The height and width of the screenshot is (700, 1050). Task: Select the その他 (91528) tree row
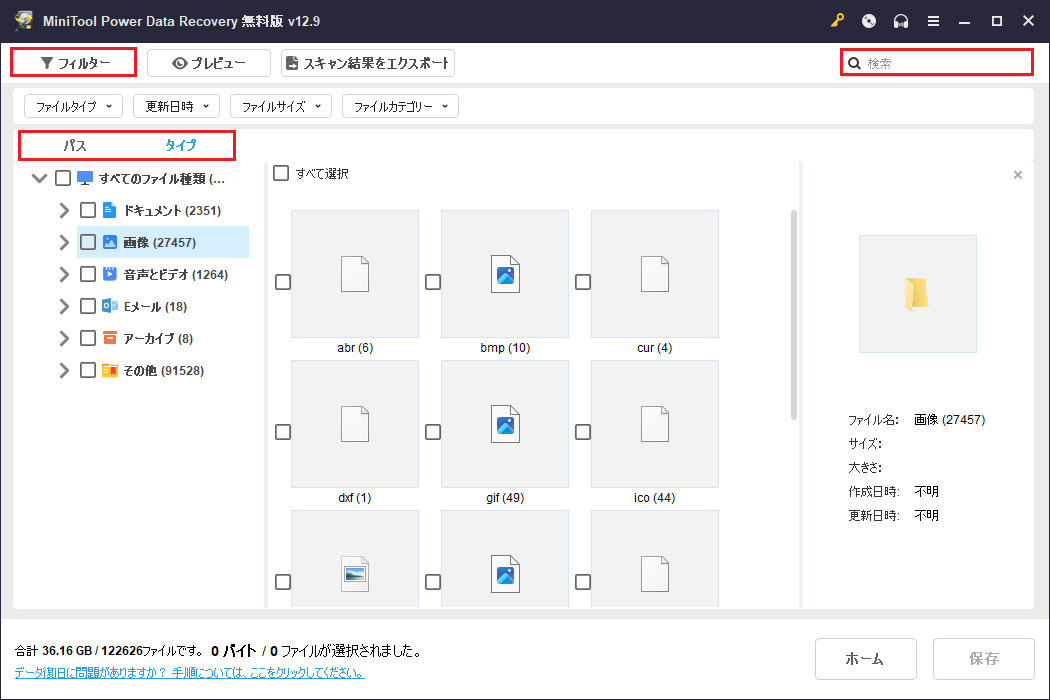(163, 370)
